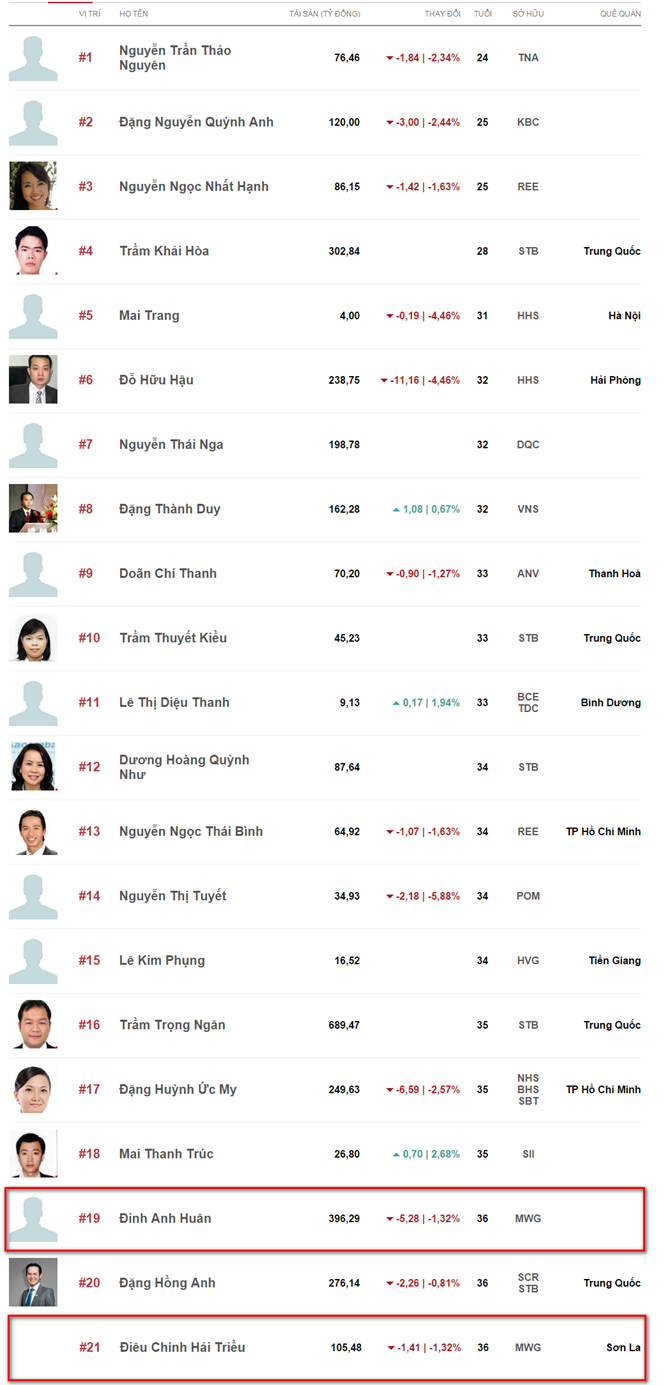Open the name link Dương Hoàng Quỳnh Như
The image size is (670, 1385).
click(x=184, y=767)
